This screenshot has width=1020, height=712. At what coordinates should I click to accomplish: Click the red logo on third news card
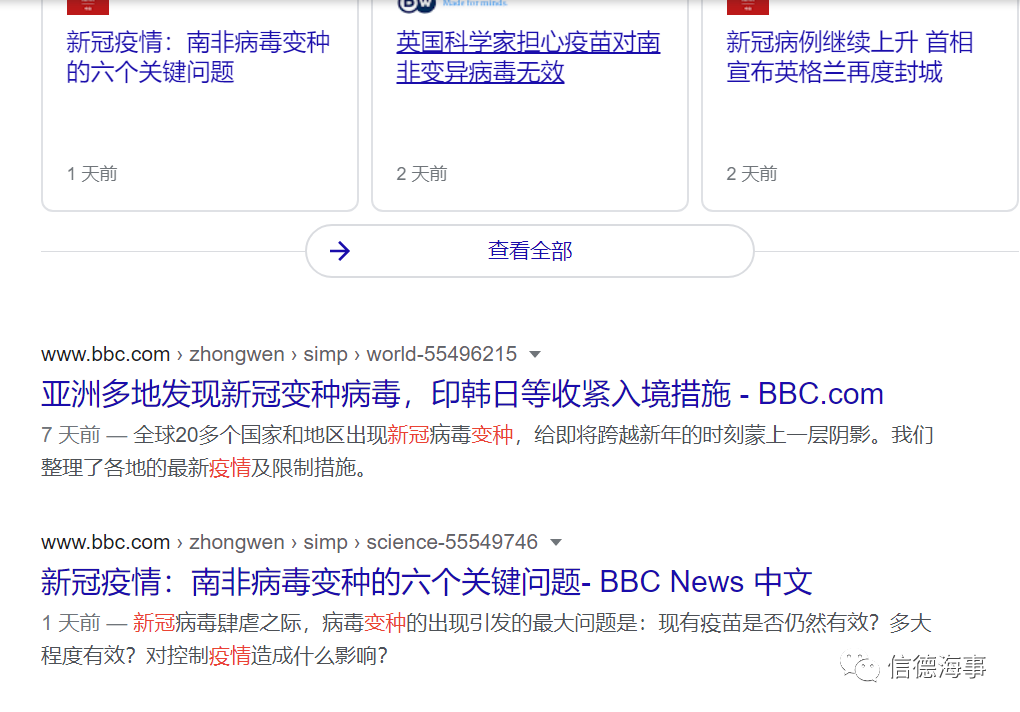pos(747,6)
